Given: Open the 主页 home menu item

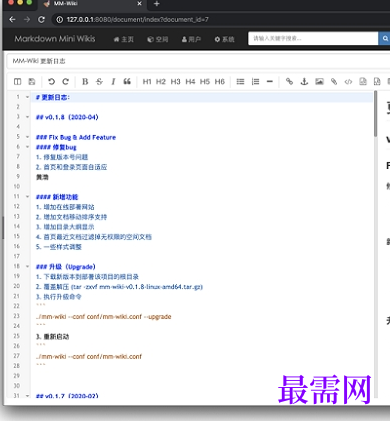Looking at the screenshot, I should [x=124, y=39].
